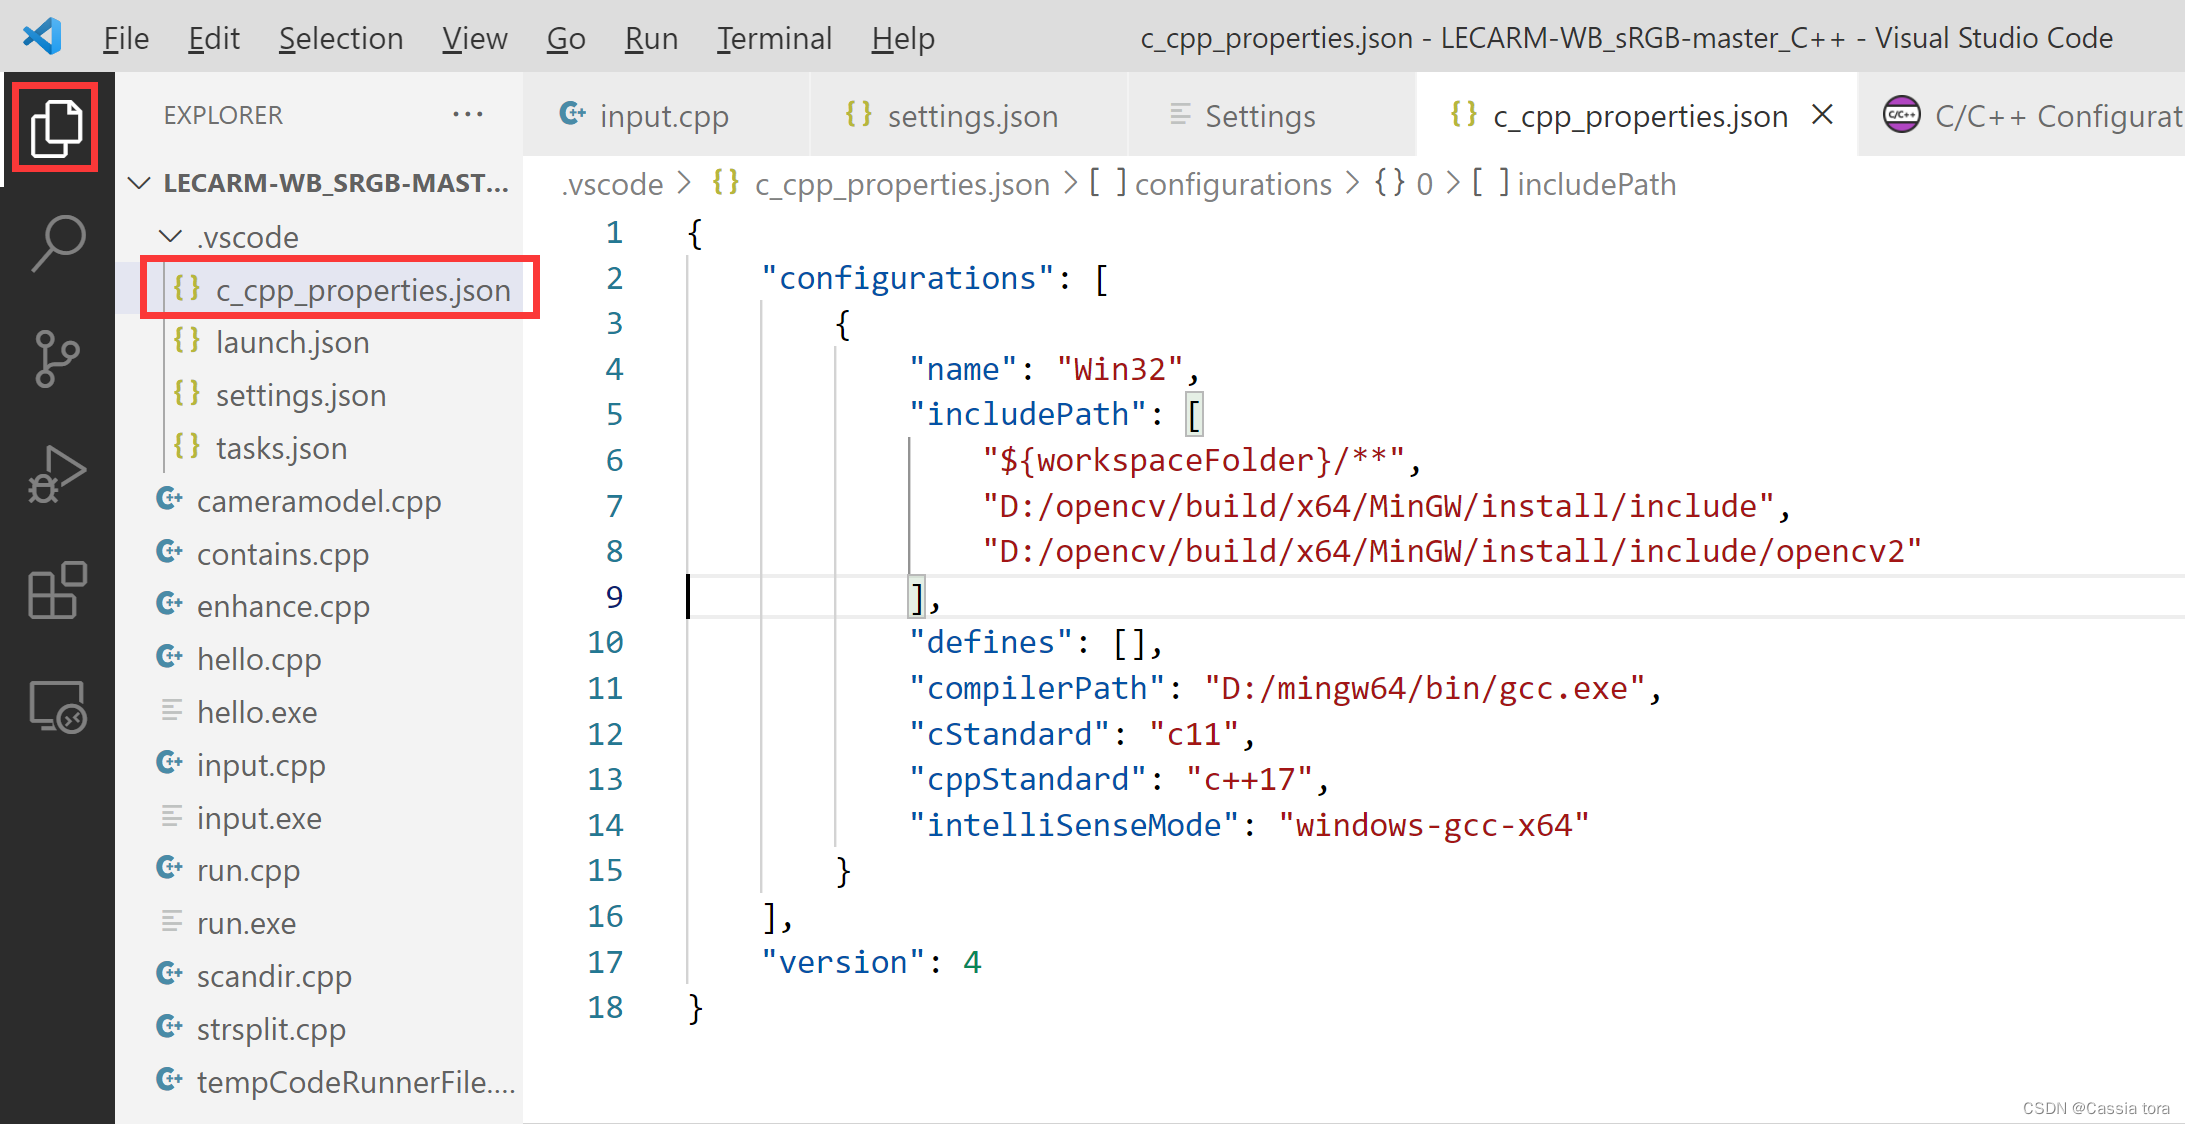Select cameramodel.cpp in the file tree
This screenshot has width=2185, height=1124.
pos(318,500)
